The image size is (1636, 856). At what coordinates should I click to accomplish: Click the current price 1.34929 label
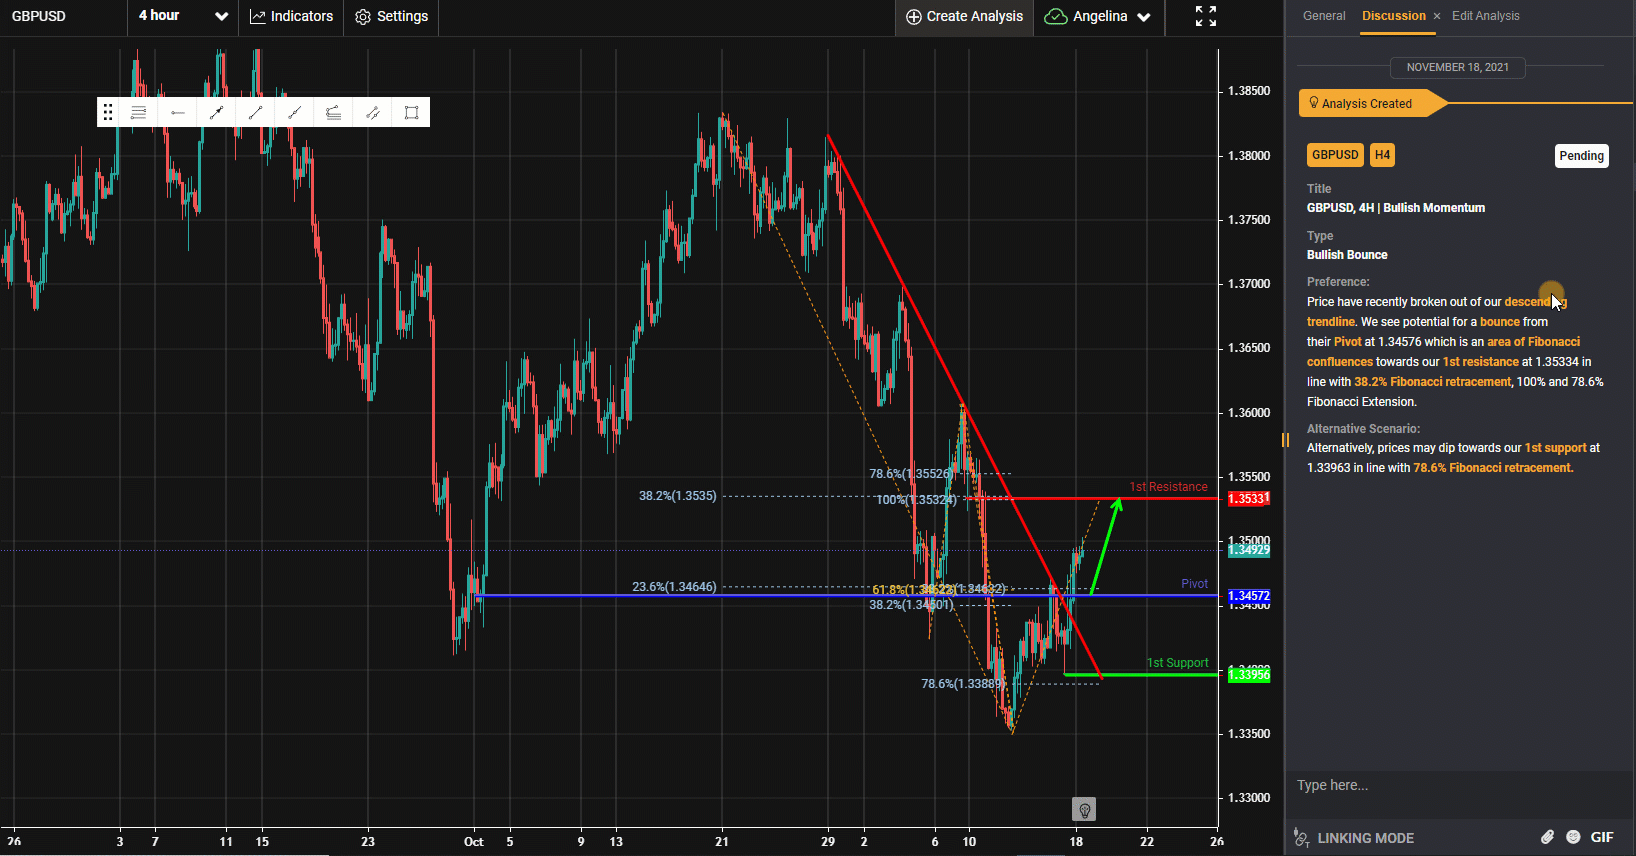click(1249, 550)
